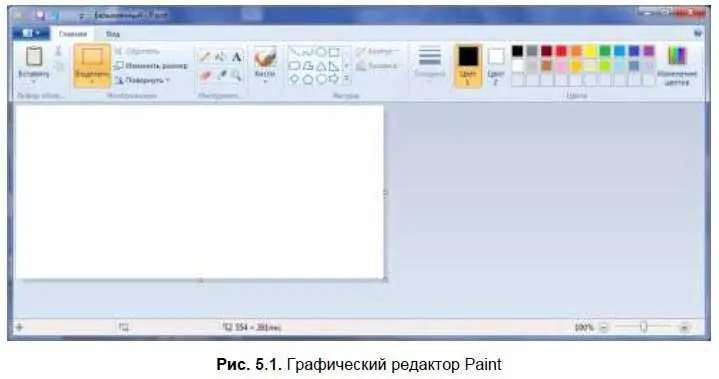Choose the Right triangle shape
Viewport: 719px width, 379px height.
(334, 66)
